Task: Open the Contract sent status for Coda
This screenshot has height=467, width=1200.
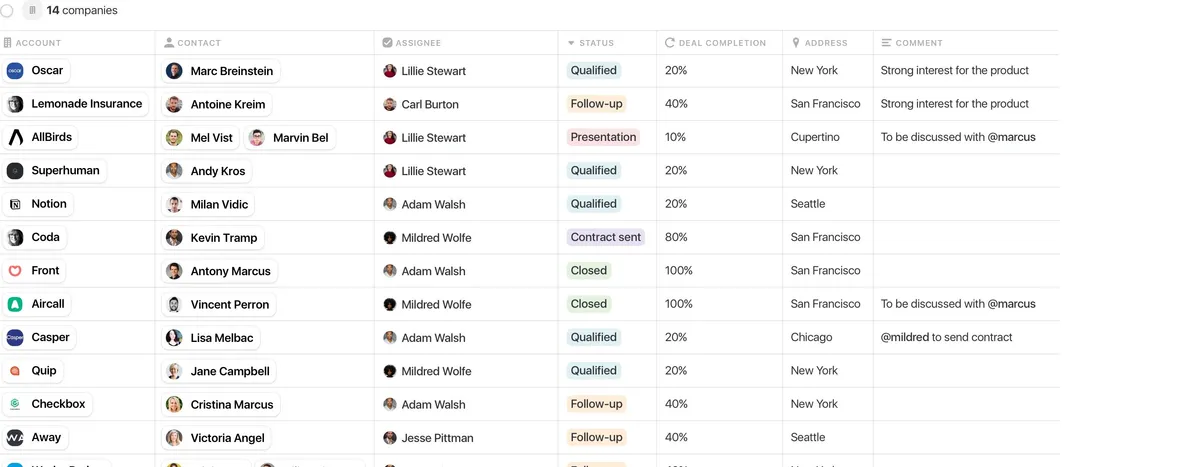Action: (x=606, y=237)
